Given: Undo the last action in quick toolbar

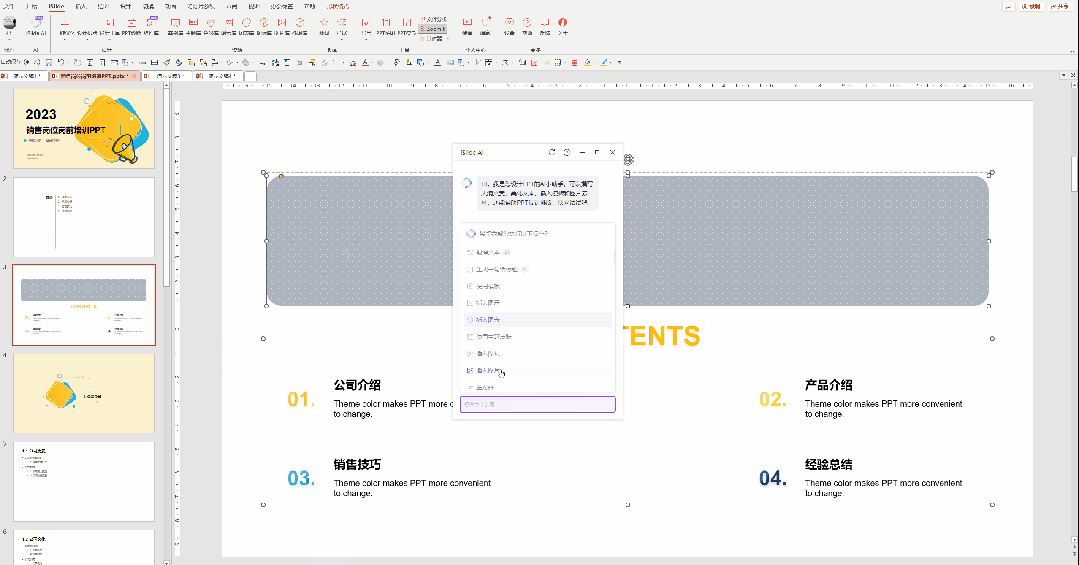Looking at the screenshot, I should point(61,63).
